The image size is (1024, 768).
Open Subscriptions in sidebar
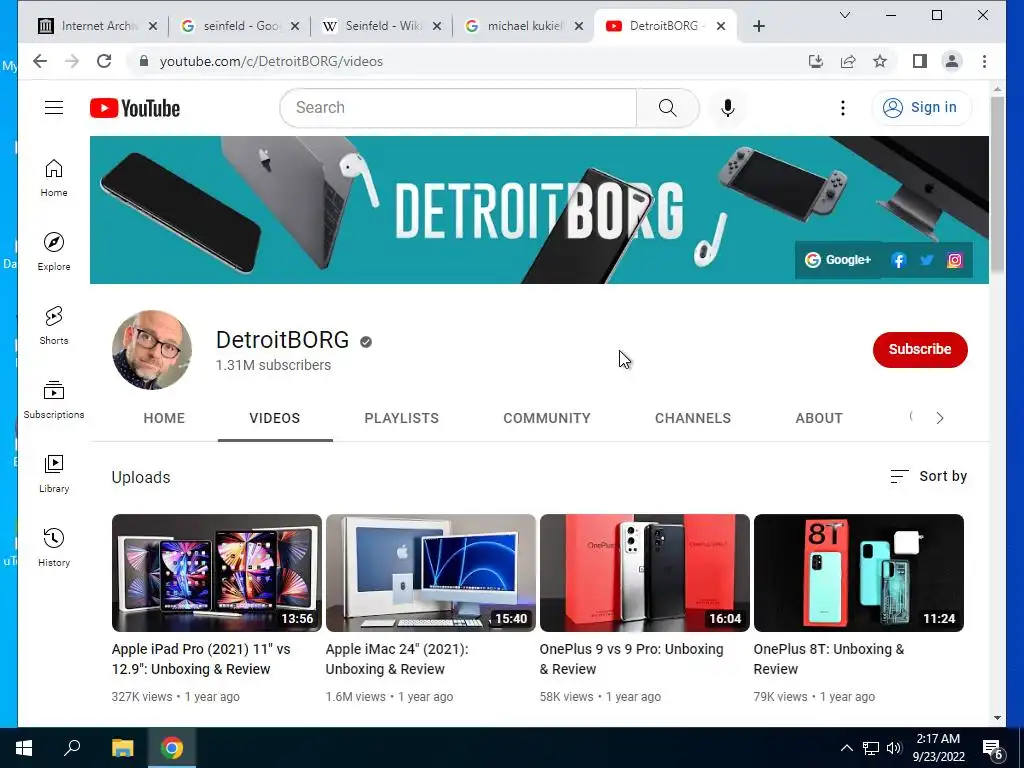(x=54, y=399)
